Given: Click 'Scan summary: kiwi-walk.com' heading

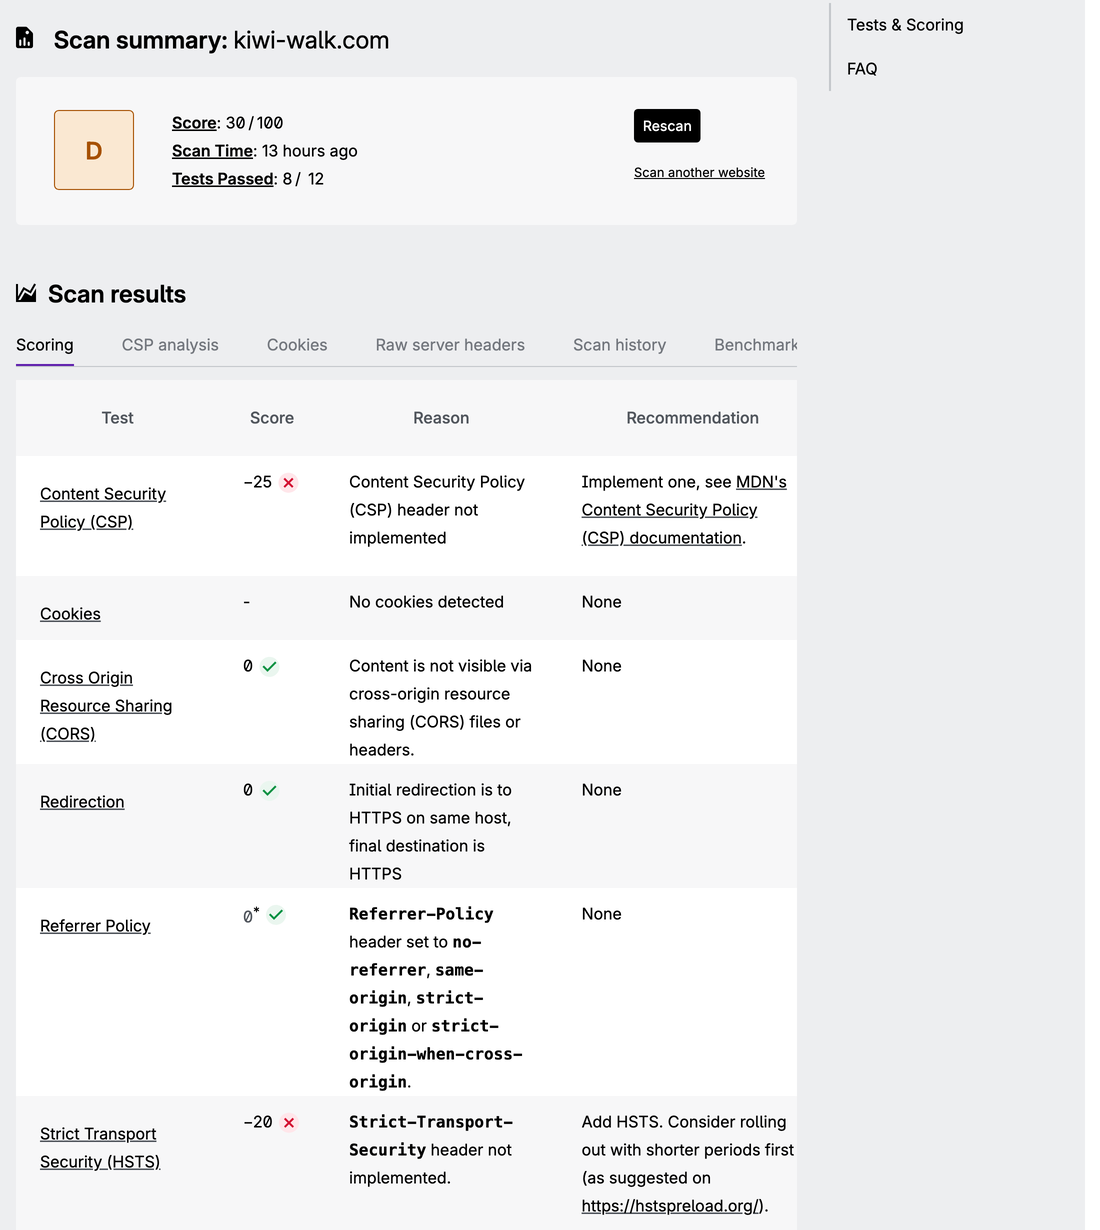Looking at the screenshot, I should [x=221, y=40].
